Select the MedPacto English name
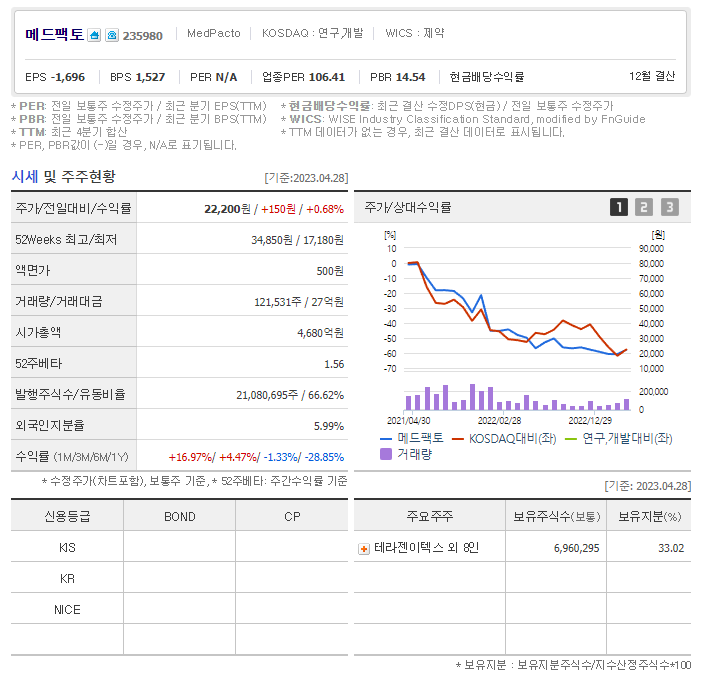Image resolution: width=705 pixels, height=686 pixels. 214,33
